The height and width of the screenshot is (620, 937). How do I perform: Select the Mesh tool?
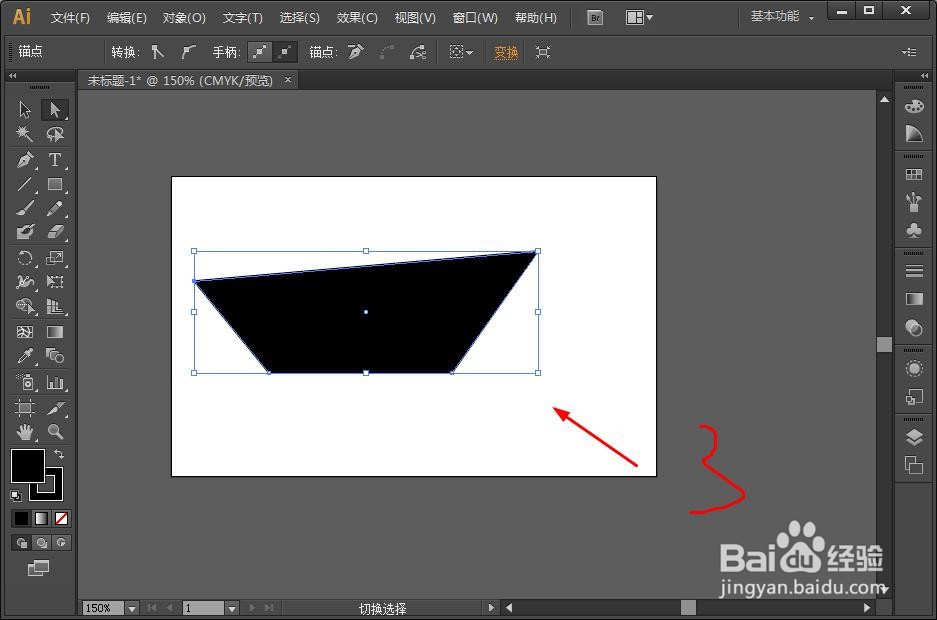coord(25,332)
